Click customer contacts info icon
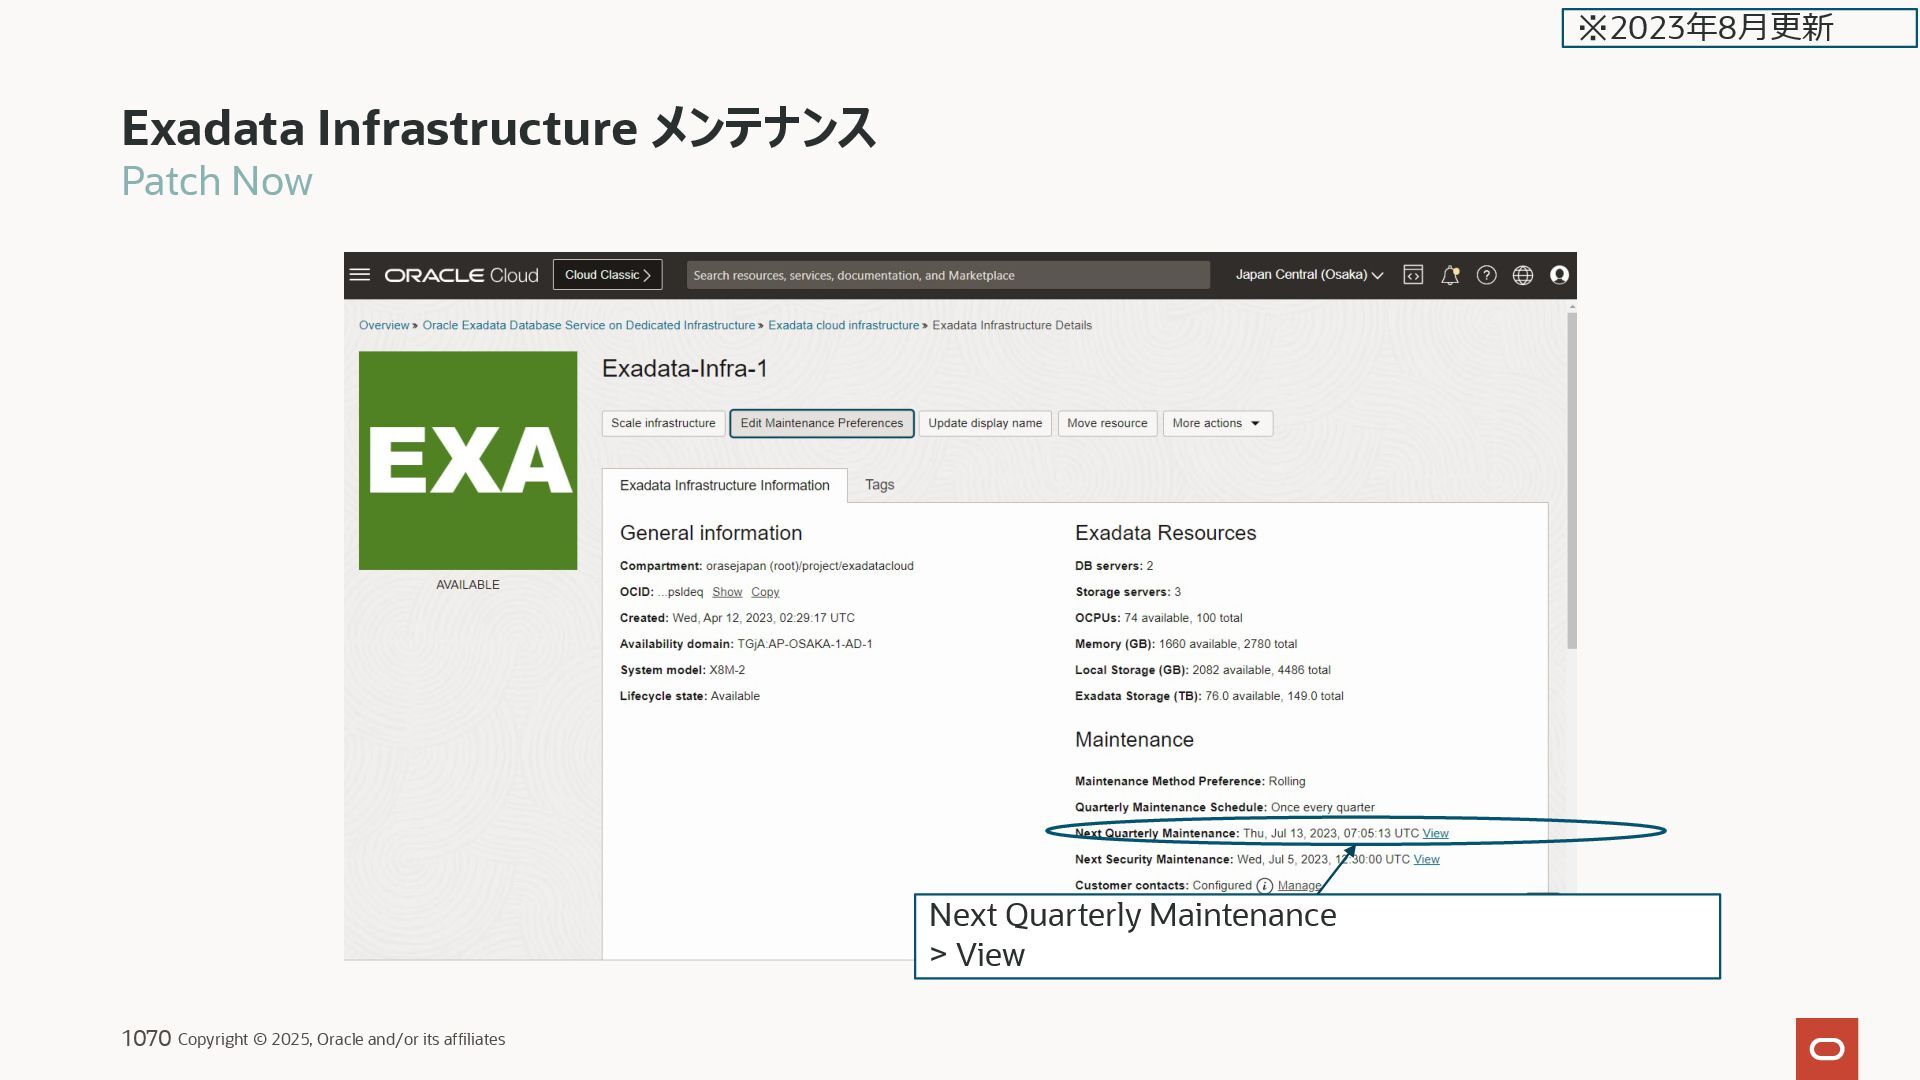The image size is (1920, 1080). [x=1264, y=886]
